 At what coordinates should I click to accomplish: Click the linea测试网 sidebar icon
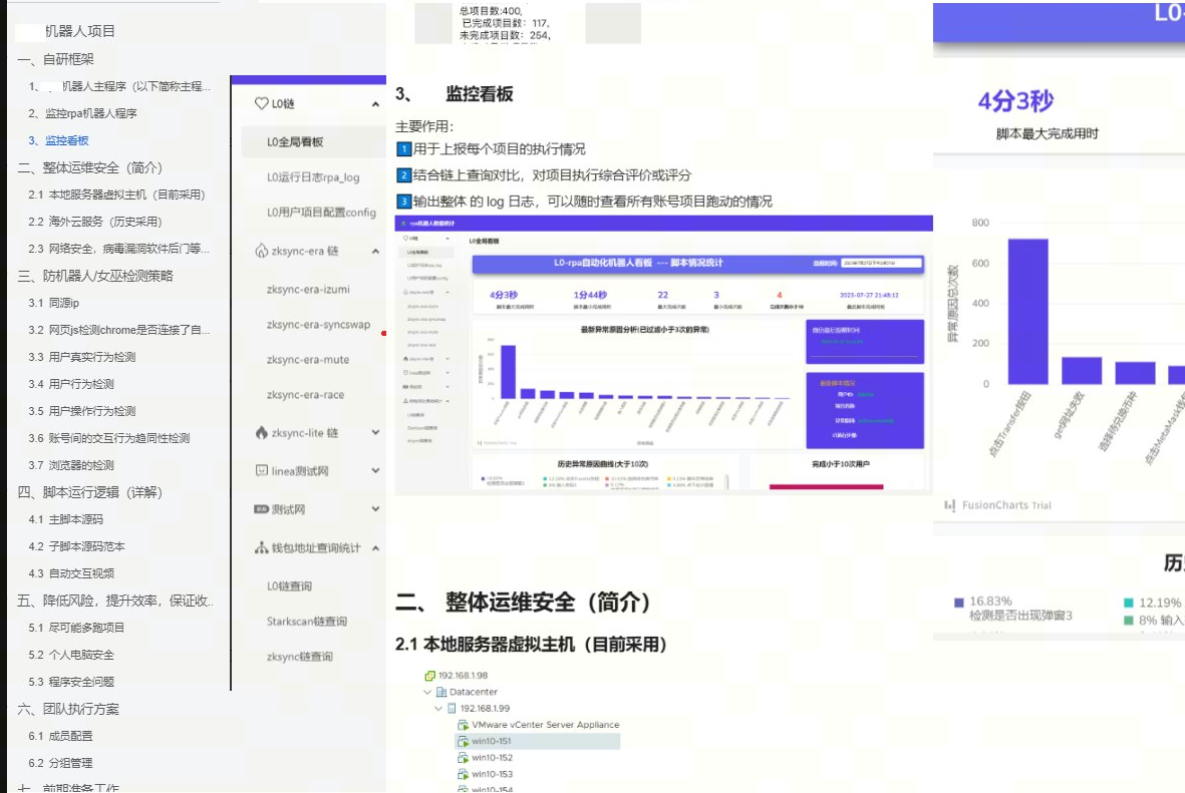click(x=262, y=470)
